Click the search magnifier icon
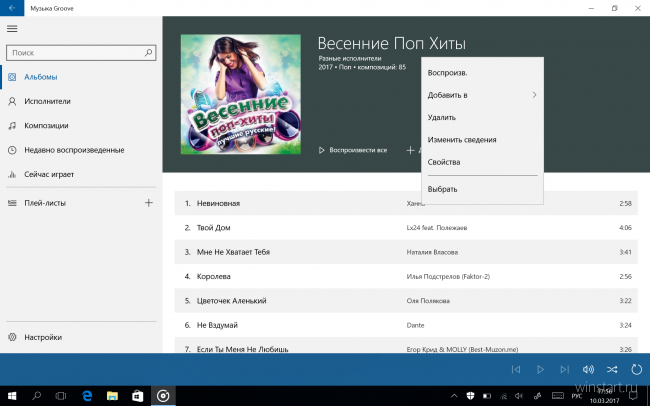650x406 pixels. [148, 53]
